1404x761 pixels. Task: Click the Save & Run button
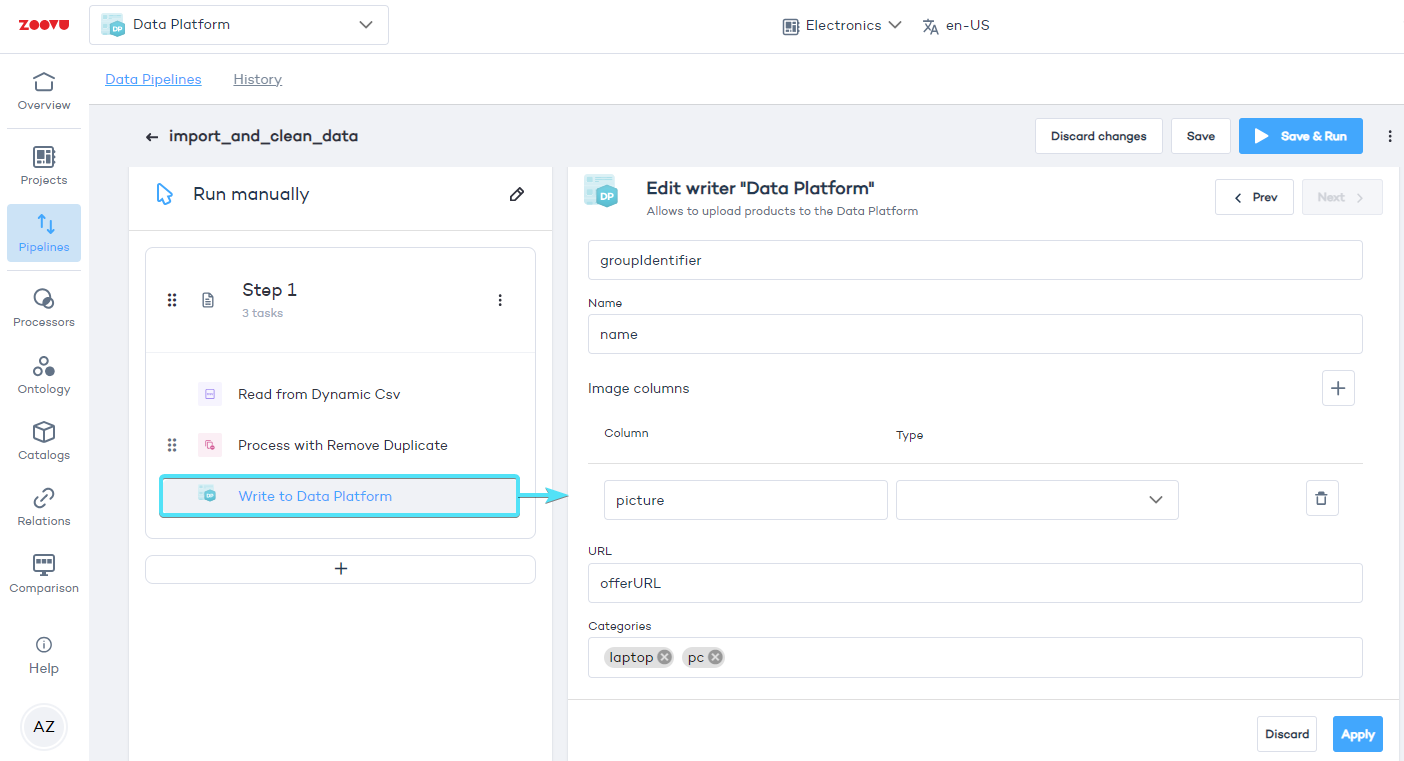point(1300,136)
